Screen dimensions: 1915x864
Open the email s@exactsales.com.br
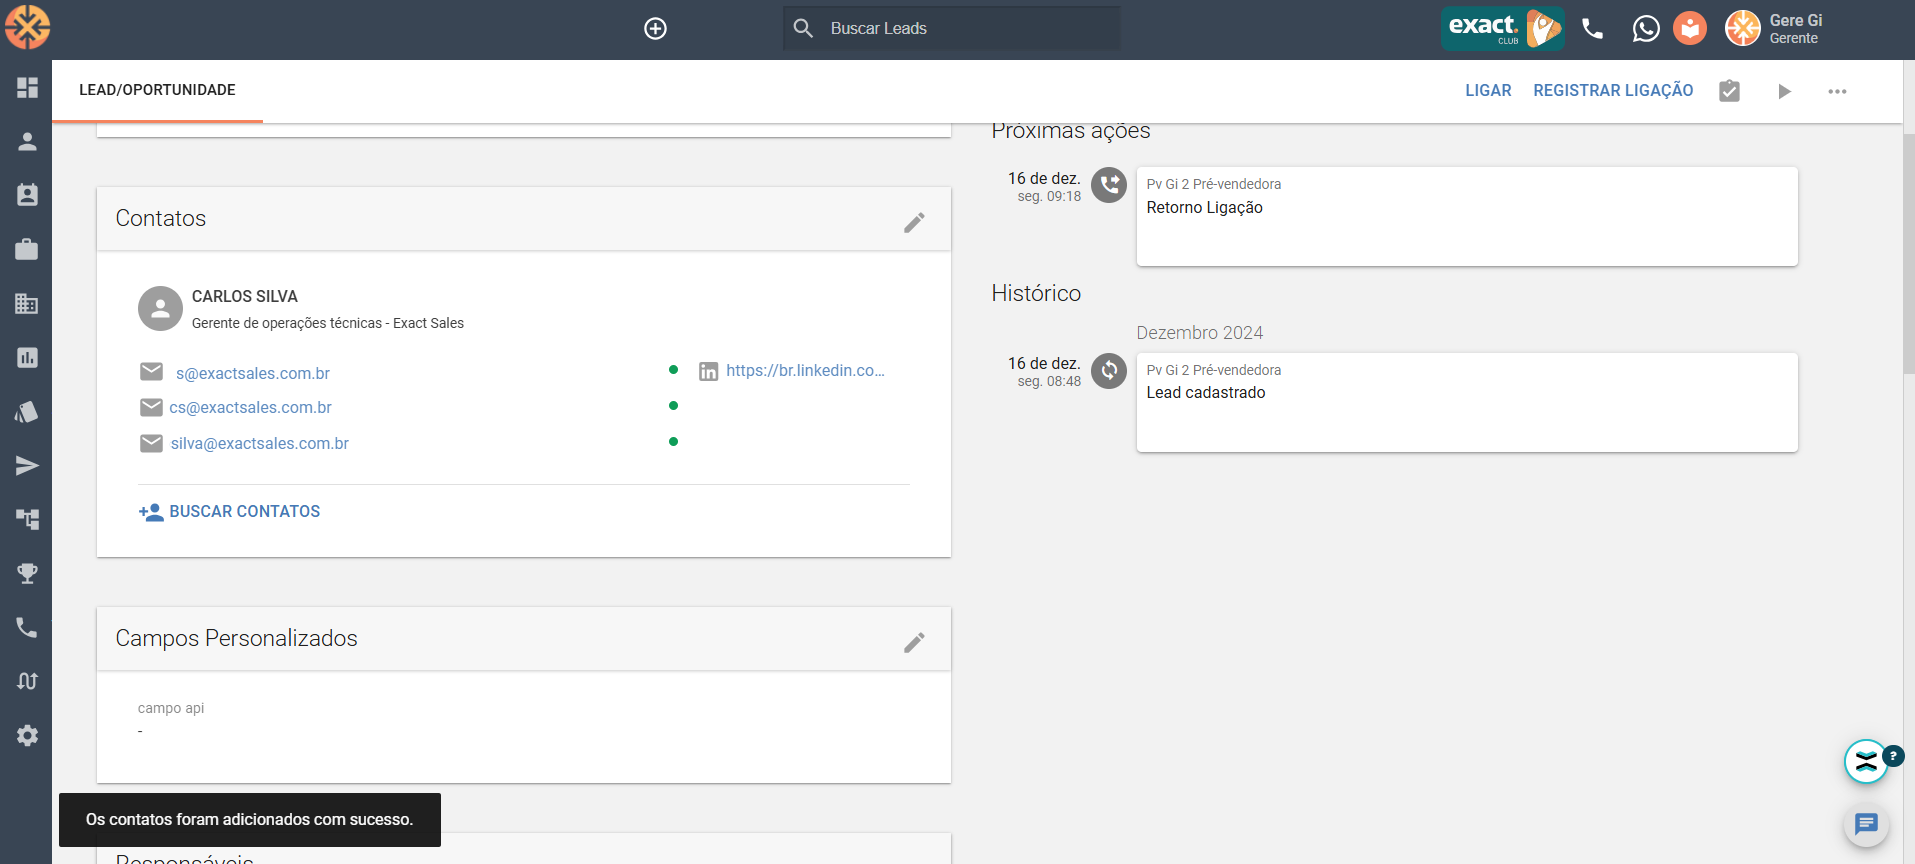click(x=253, y=373)
